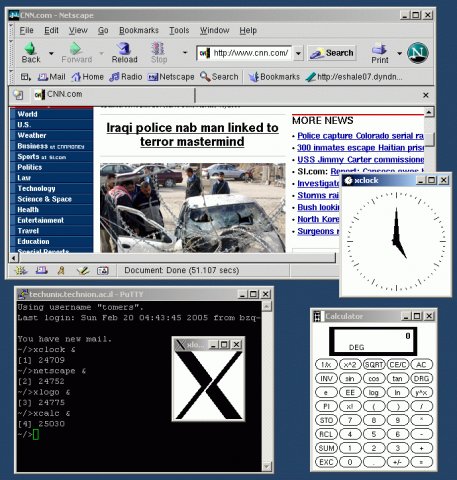Click the Navigator component icon in status bar
The height and width of the screenshot is (480, 457).
(x=21, y=270)
